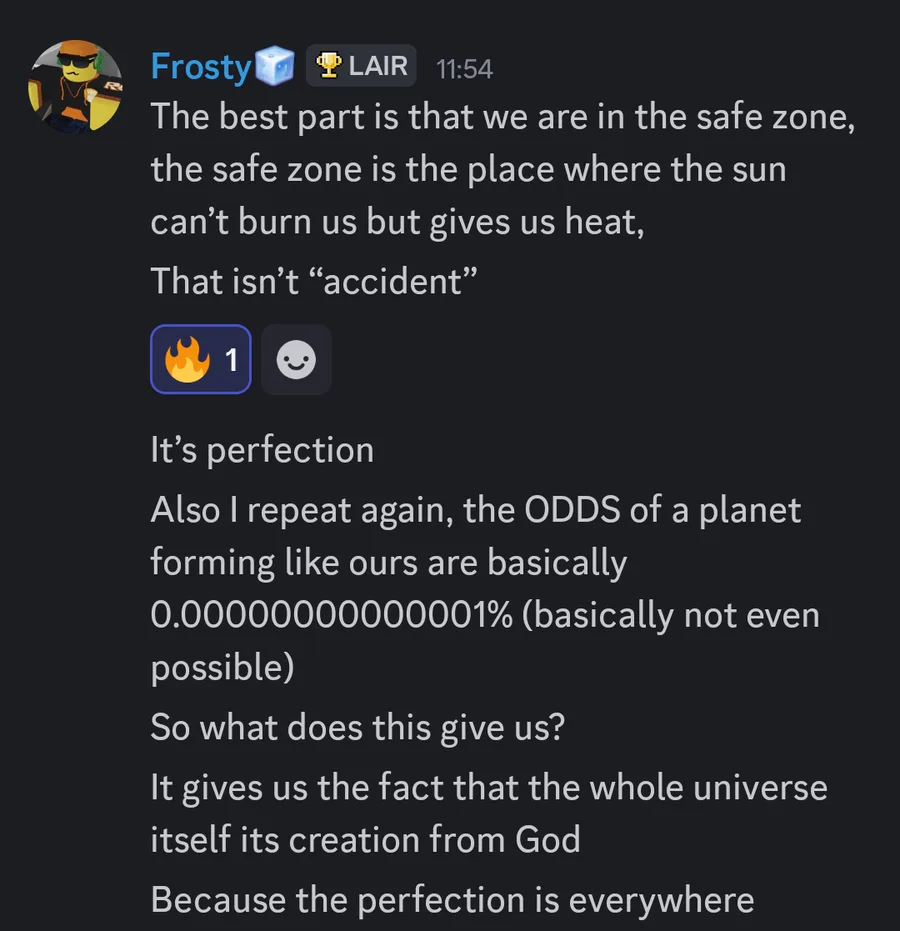Click the trophy icon in the LAIR tag

pos(329,66)
